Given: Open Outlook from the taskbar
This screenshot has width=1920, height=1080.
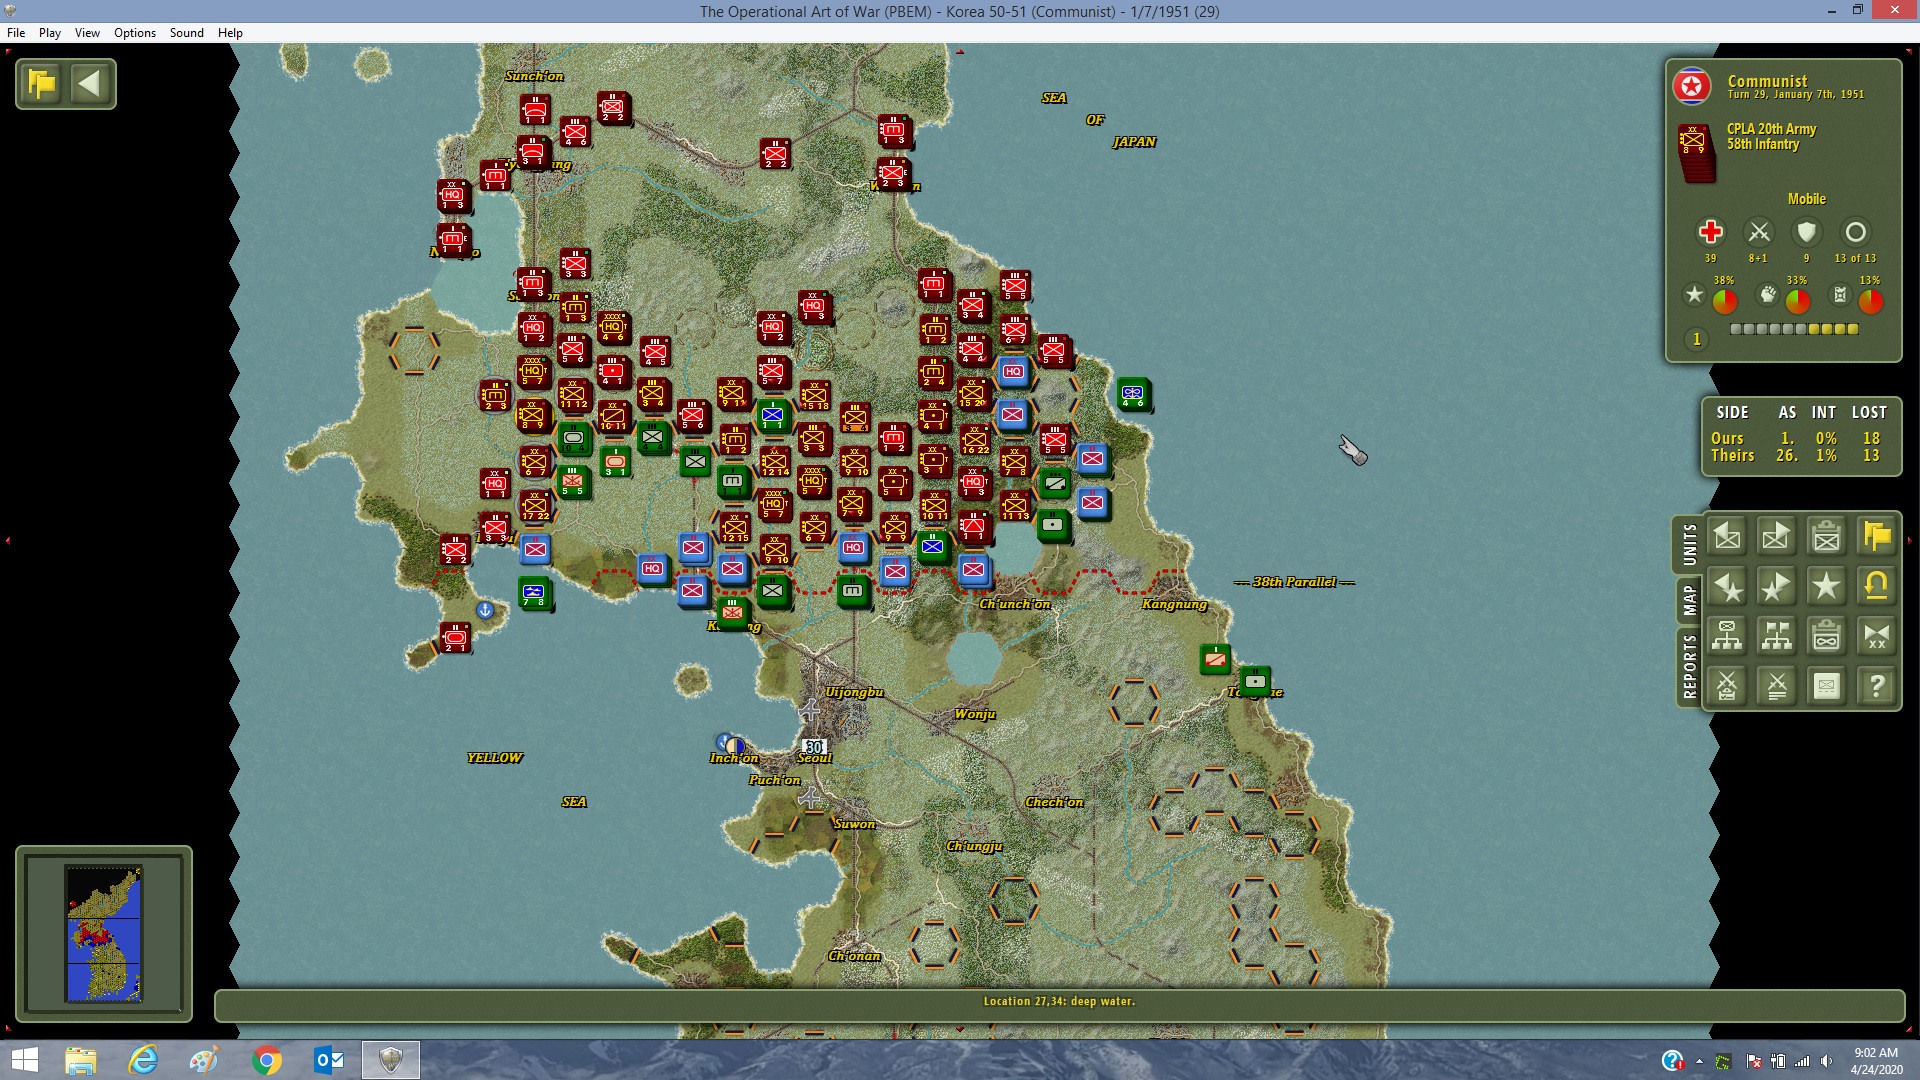Looking at the screenshot, I should point(329,1060).
